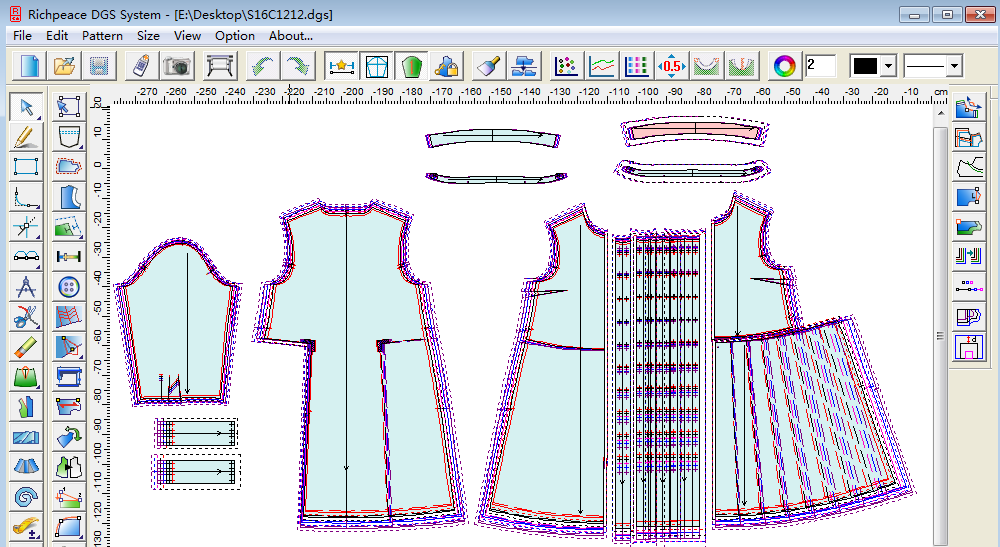Click the plotter output icon
The height and width of the screenshot is (547, 1000).
tap(219, 67)
